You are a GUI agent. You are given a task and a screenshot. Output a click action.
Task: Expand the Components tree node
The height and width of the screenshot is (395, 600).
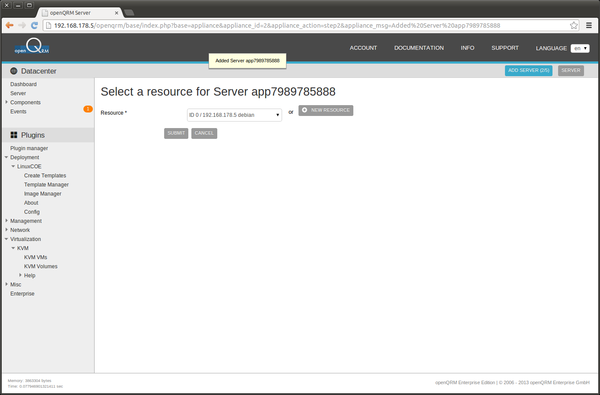(7, 102)
